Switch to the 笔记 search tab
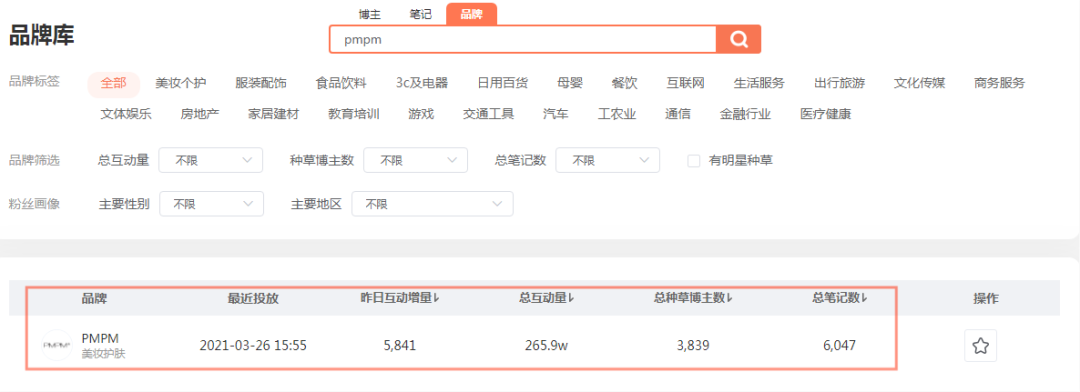This screenshot has height=392, width=1080. tap(420, 14)
